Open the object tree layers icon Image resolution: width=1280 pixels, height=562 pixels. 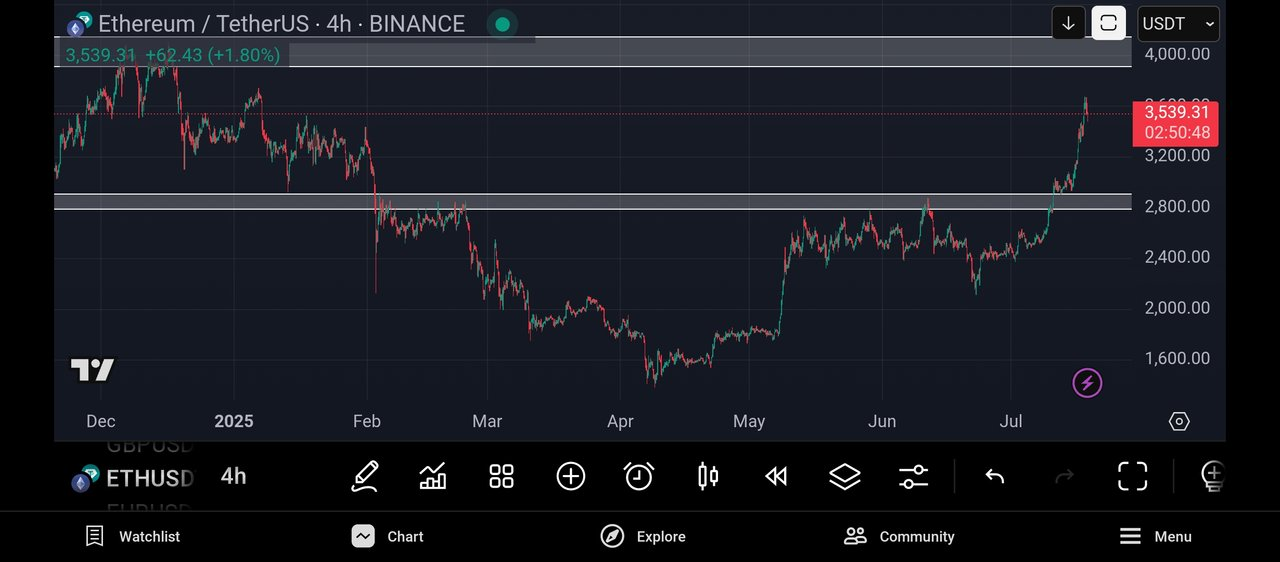click(845, 476)
